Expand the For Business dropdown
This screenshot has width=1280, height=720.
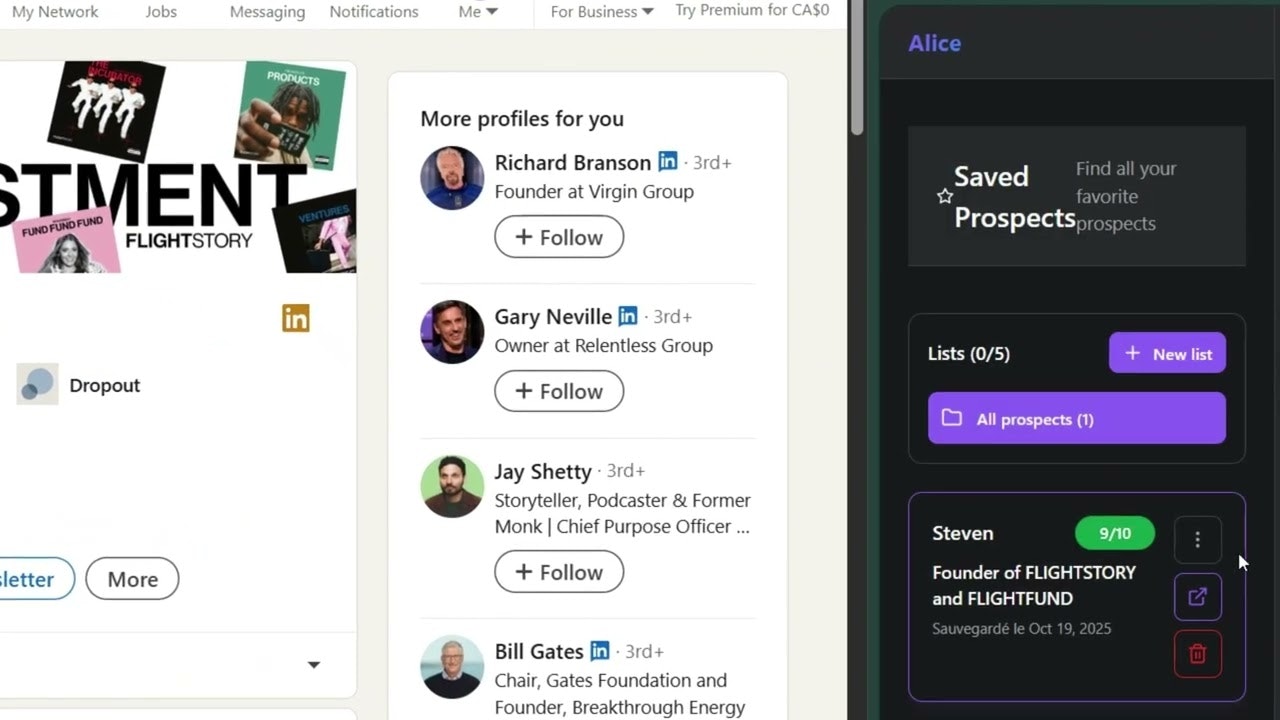click(602, 12)
